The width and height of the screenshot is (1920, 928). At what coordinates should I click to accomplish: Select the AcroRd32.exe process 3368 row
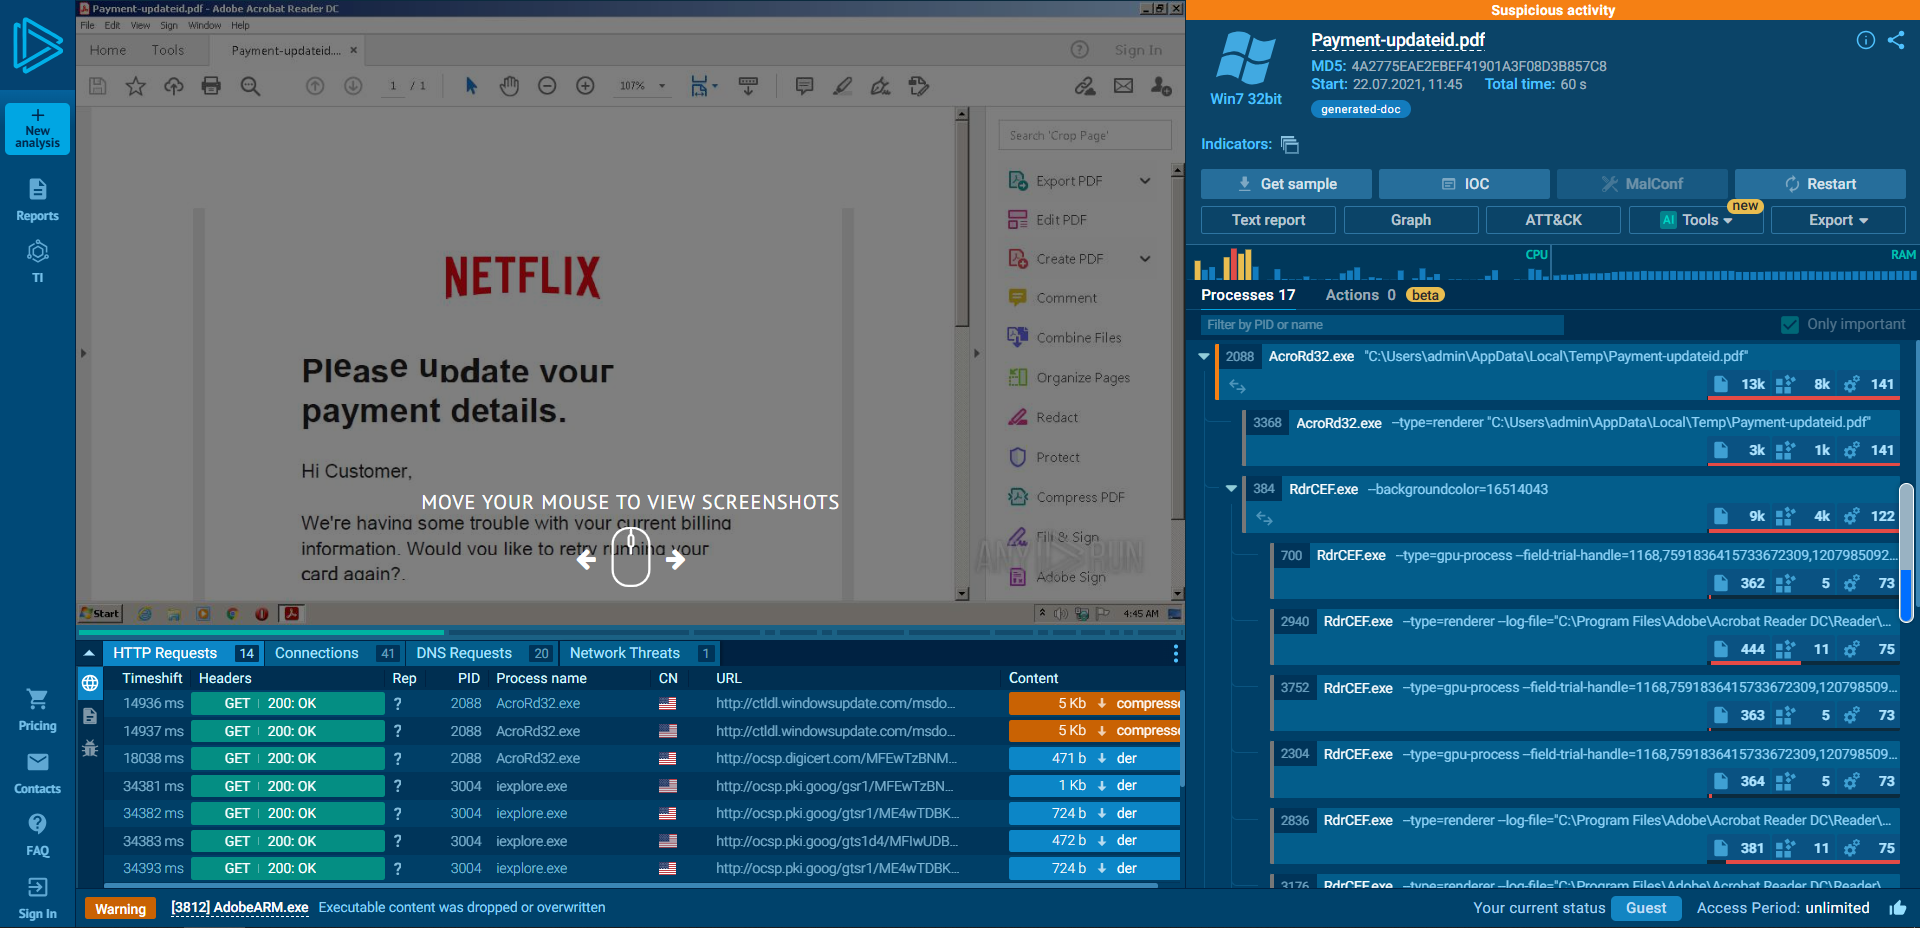tap(1571, 437)
